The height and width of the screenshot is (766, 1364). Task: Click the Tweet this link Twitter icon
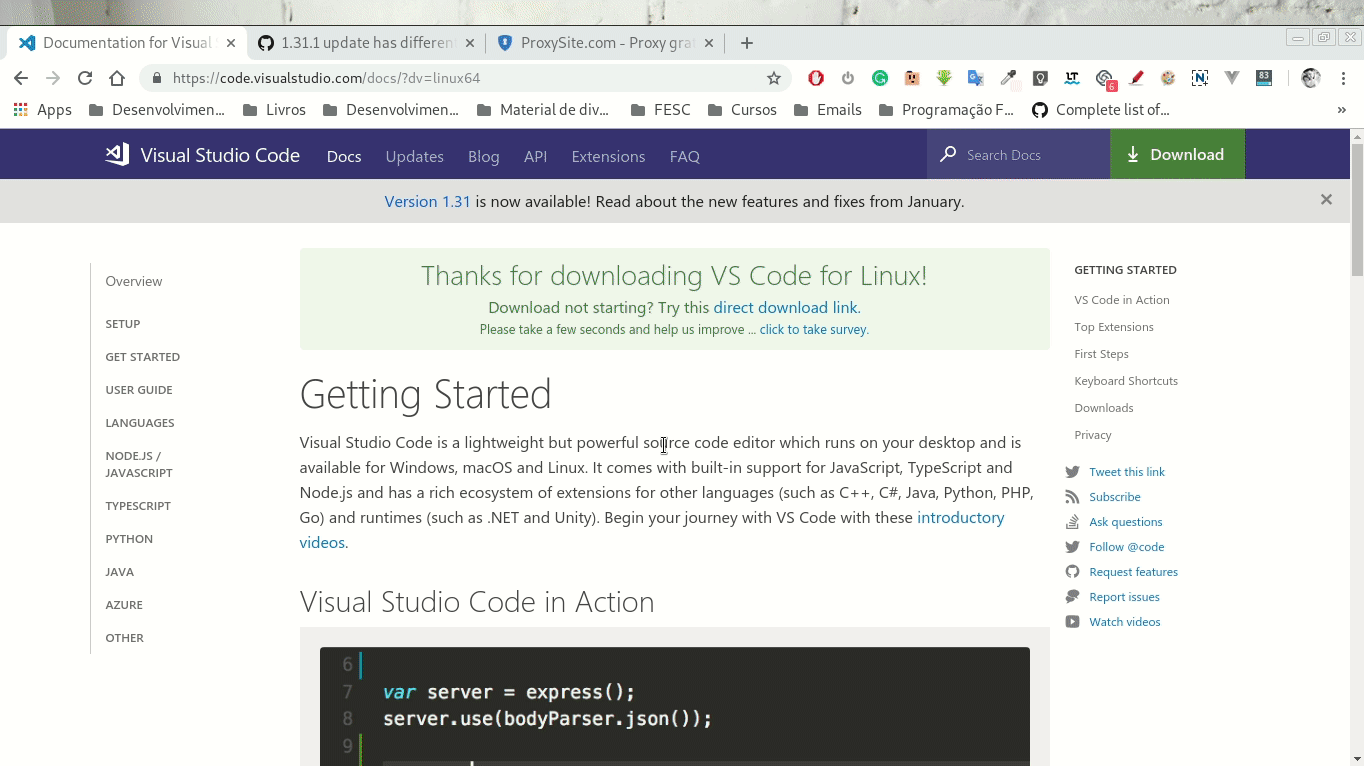coord(1072,472)
